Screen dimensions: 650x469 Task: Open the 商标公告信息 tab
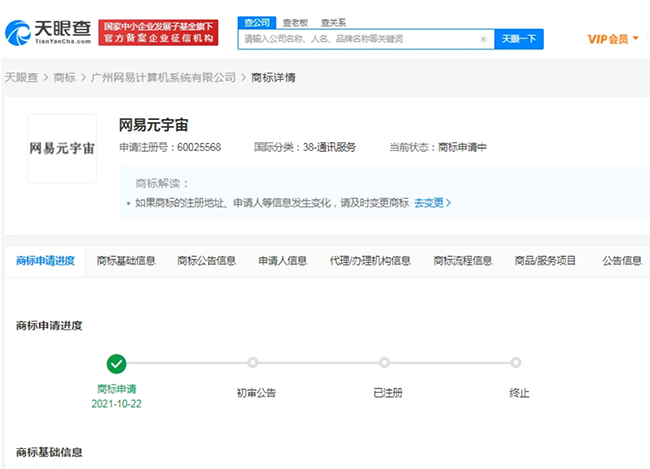[x=206, y=261]
